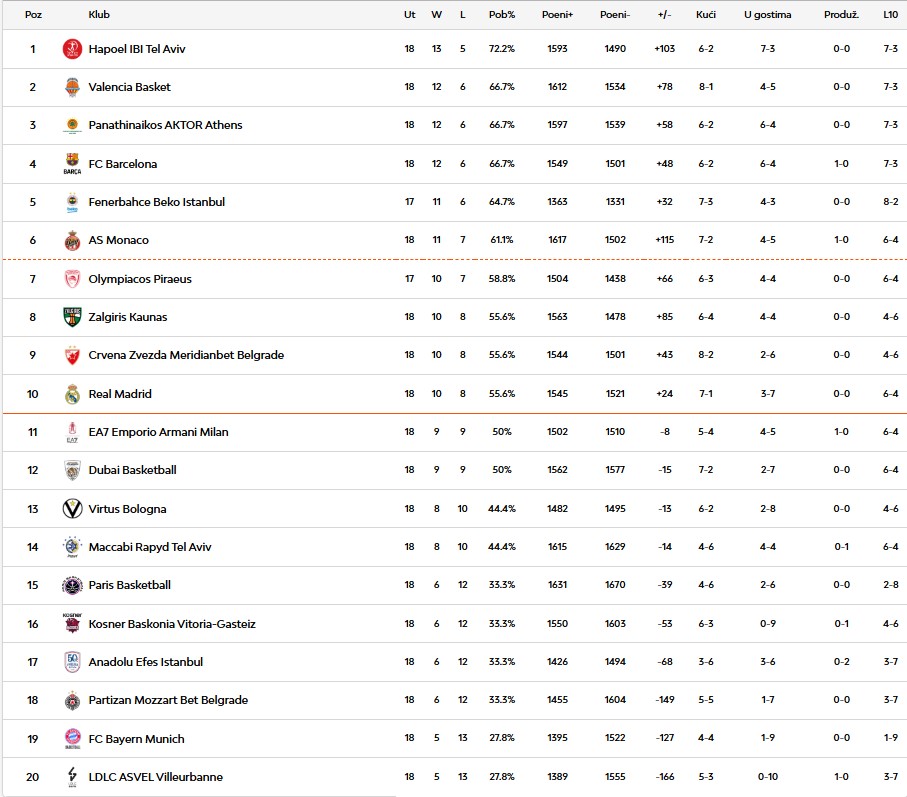The width and height of the screenshot is (907, 797).
Task: Click the Hapoel IBI Tel Aviv logo
Action: pos(72,49)
